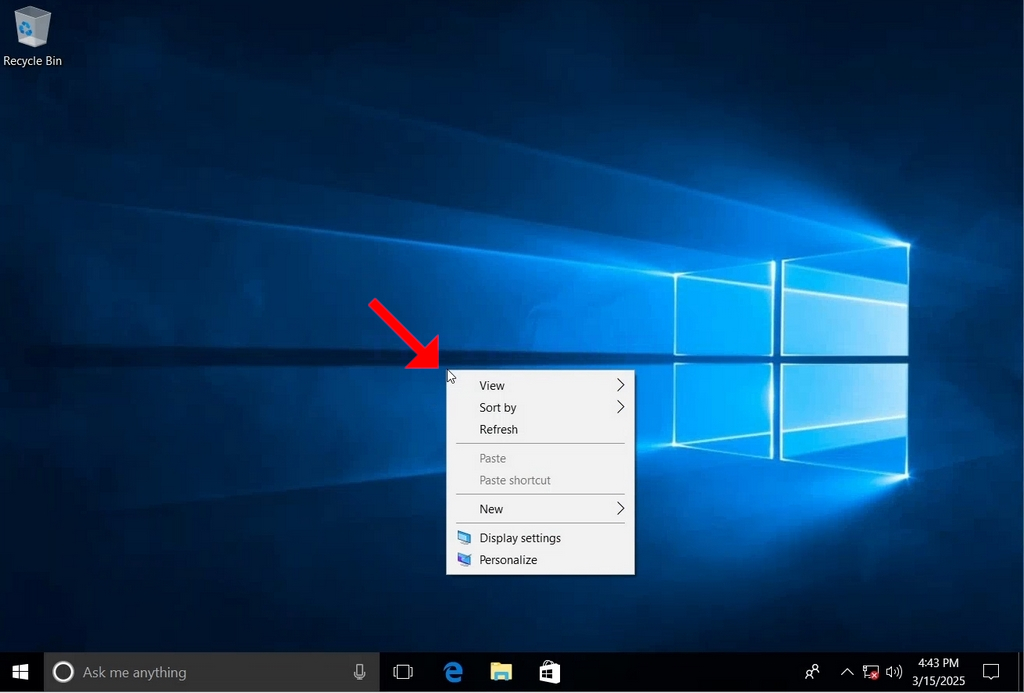Choose Sort by in the context menu
Screen dimensions: 1024x693
(x=540, y=408)
